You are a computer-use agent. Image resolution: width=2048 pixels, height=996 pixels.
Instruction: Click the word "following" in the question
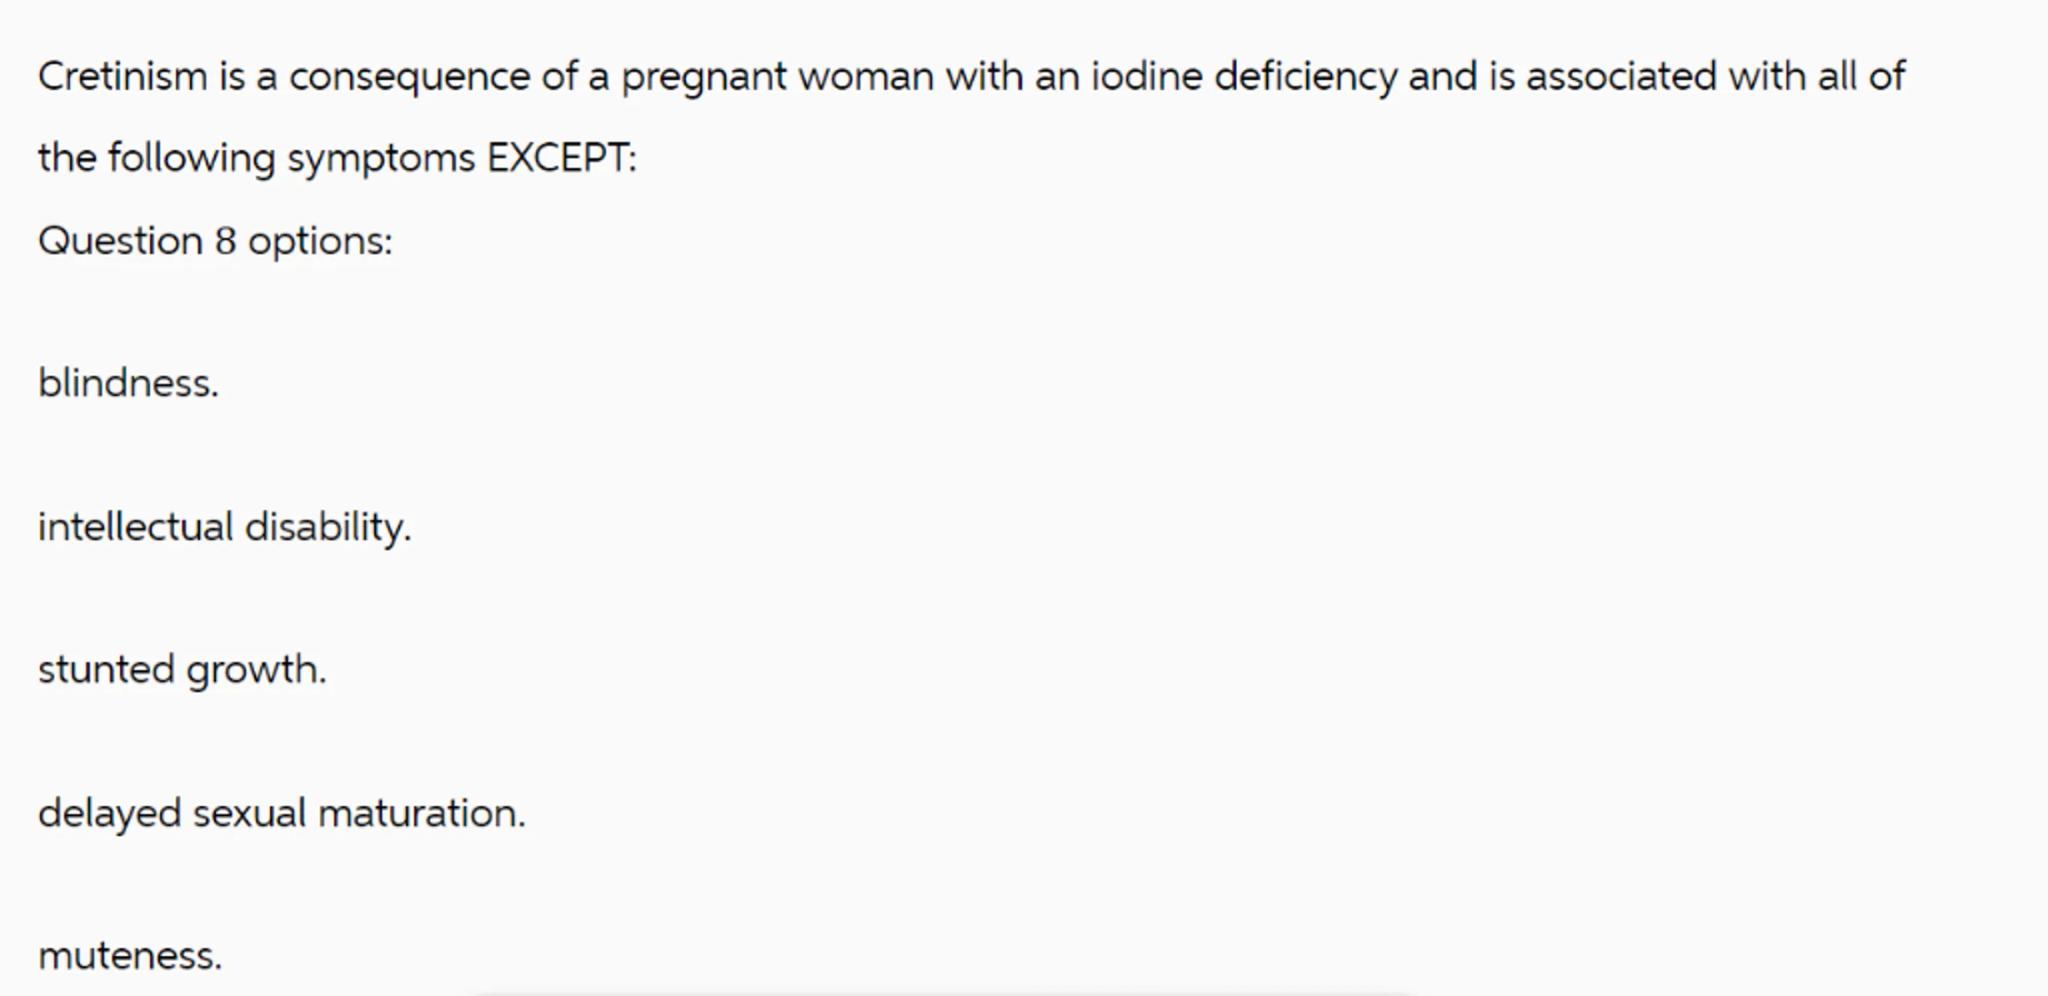191,159
